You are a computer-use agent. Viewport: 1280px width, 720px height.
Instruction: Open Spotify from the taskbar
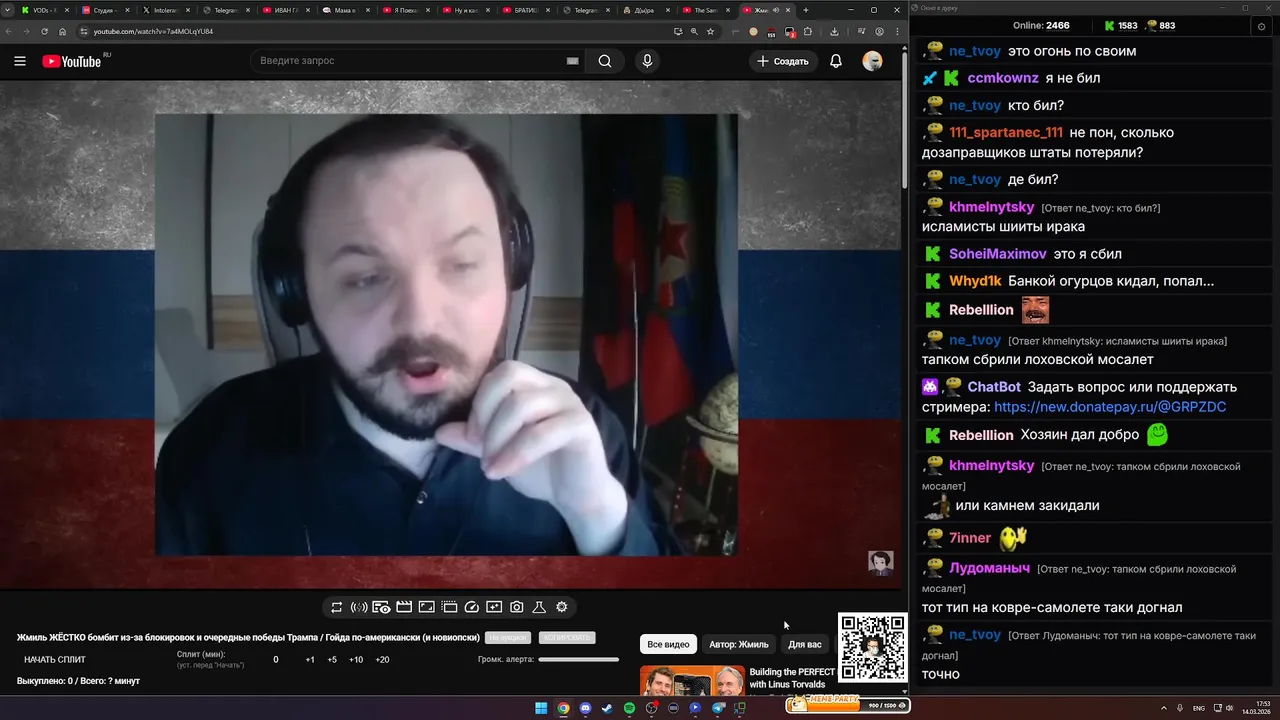(x=629, y=708)
